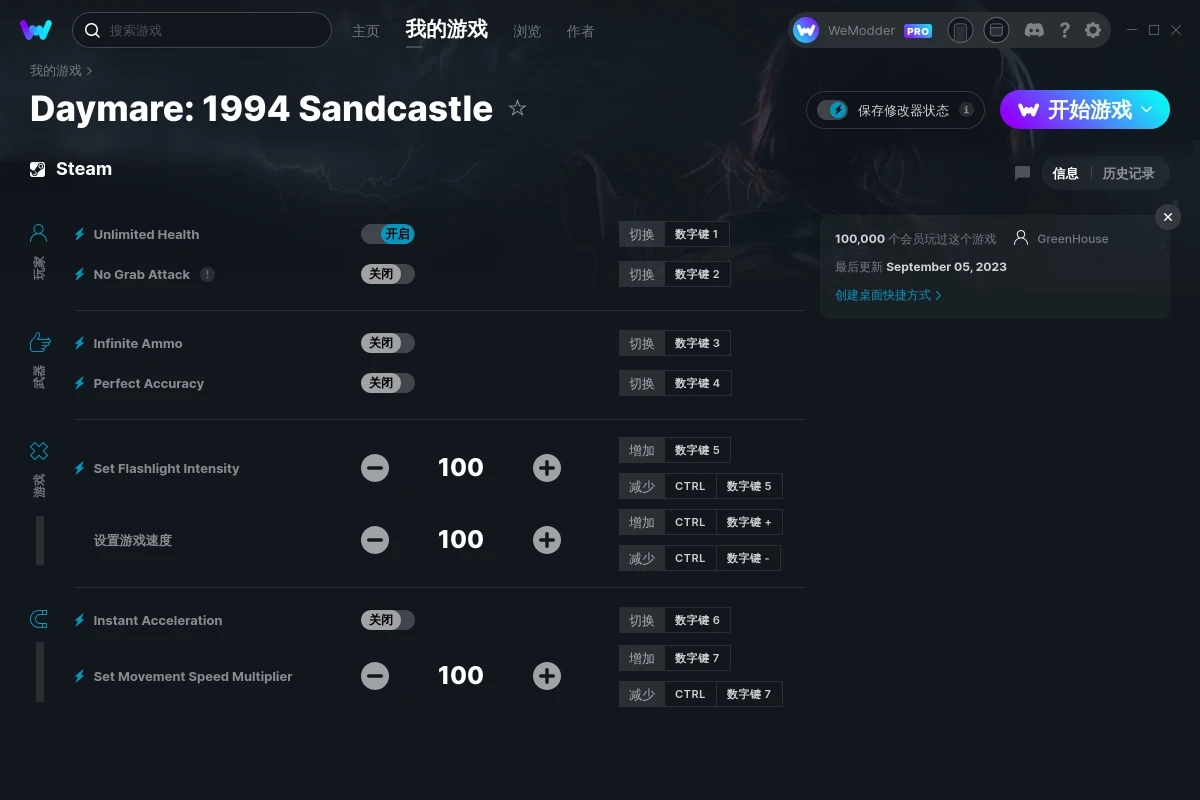Go back via the My Games breadcrumb
1200x800 pixels.
pos(56,71)
